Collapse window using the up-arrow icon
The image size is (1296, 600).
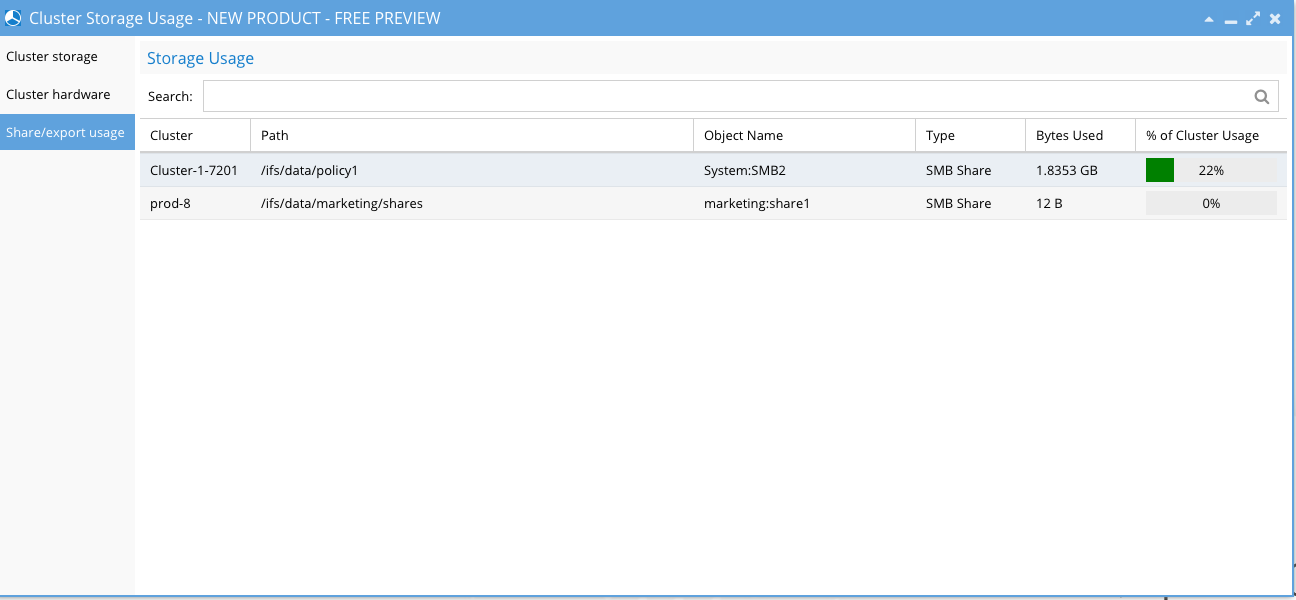click(1209, 19)
